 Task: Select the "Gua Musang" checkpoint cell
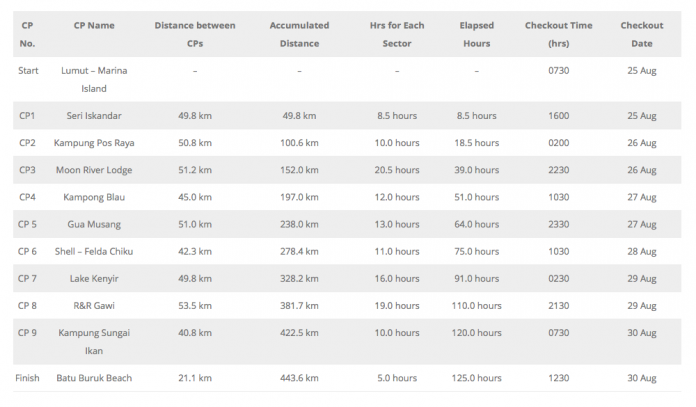(94, 224)
